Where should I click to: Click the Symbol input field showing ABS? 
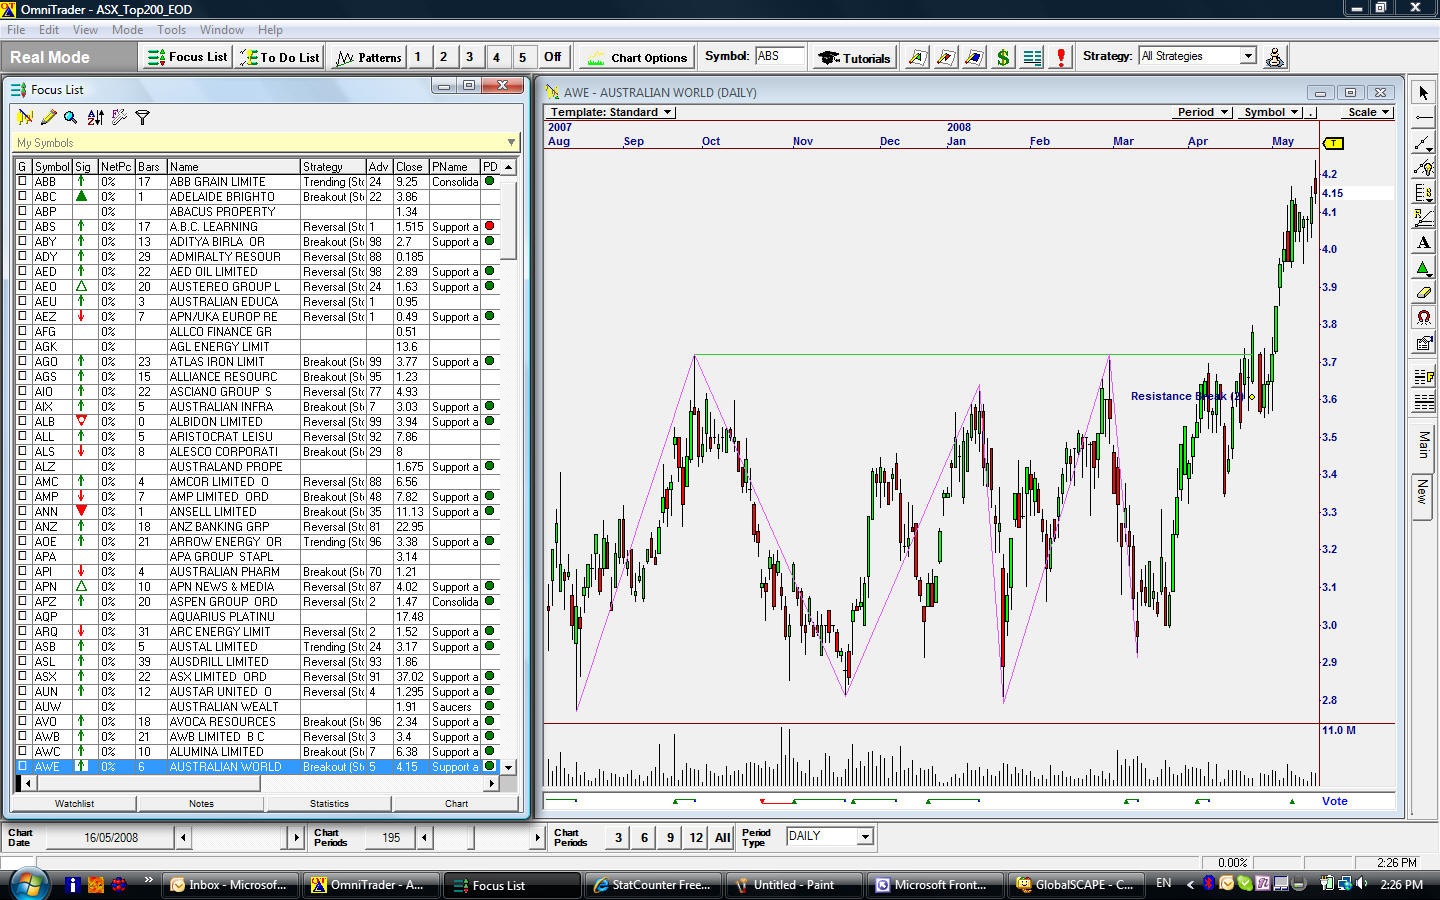click(779, 56)
